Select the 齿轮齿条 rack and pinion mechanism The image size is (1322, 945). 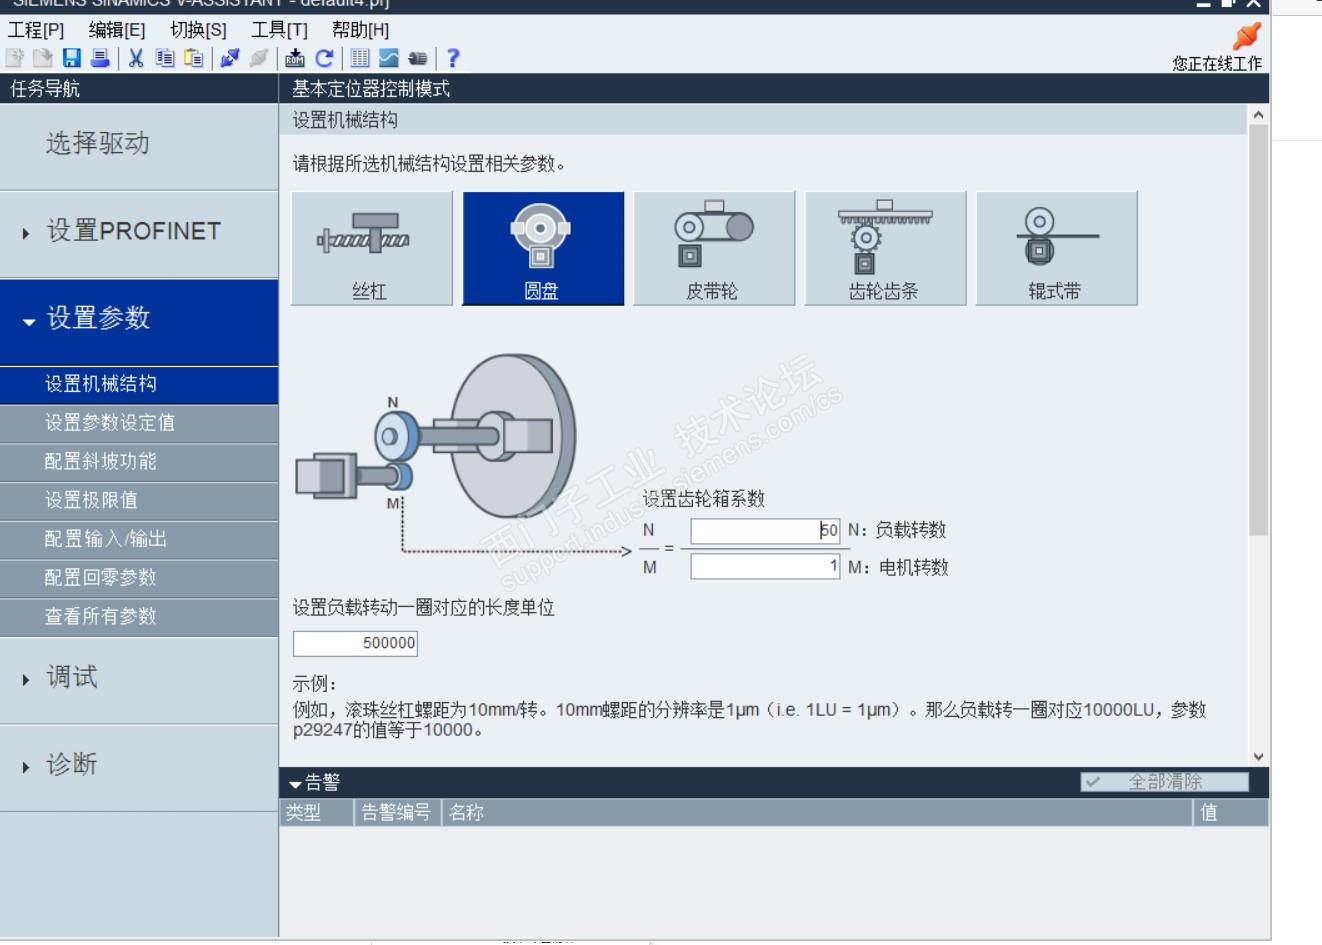click(x=885, y=248)
